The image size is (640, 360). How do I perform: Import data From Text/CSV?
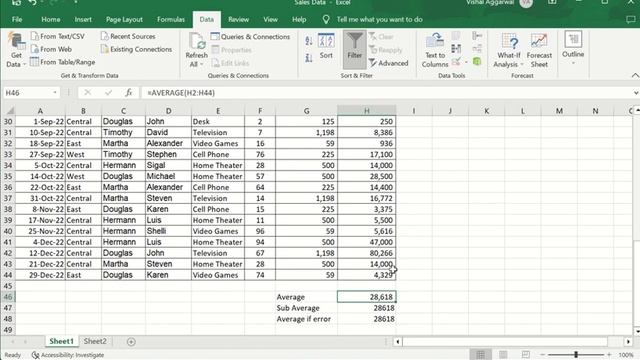click(x=58, y=36)
